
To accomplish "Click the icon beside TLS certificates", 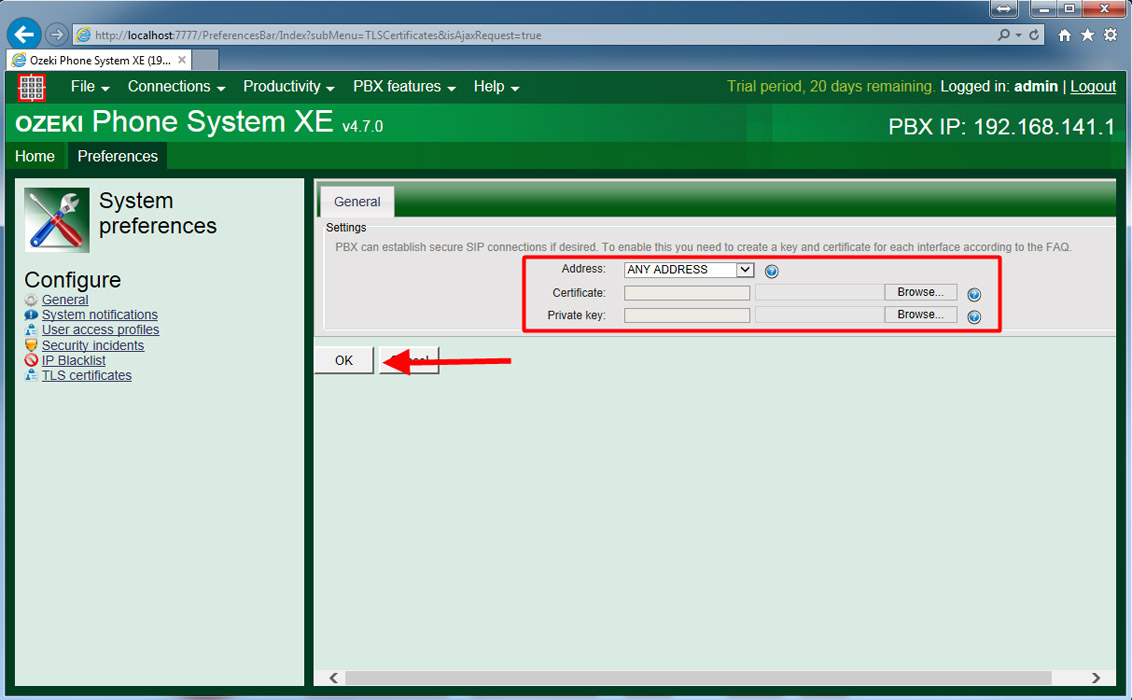I will tap(31, 375).
